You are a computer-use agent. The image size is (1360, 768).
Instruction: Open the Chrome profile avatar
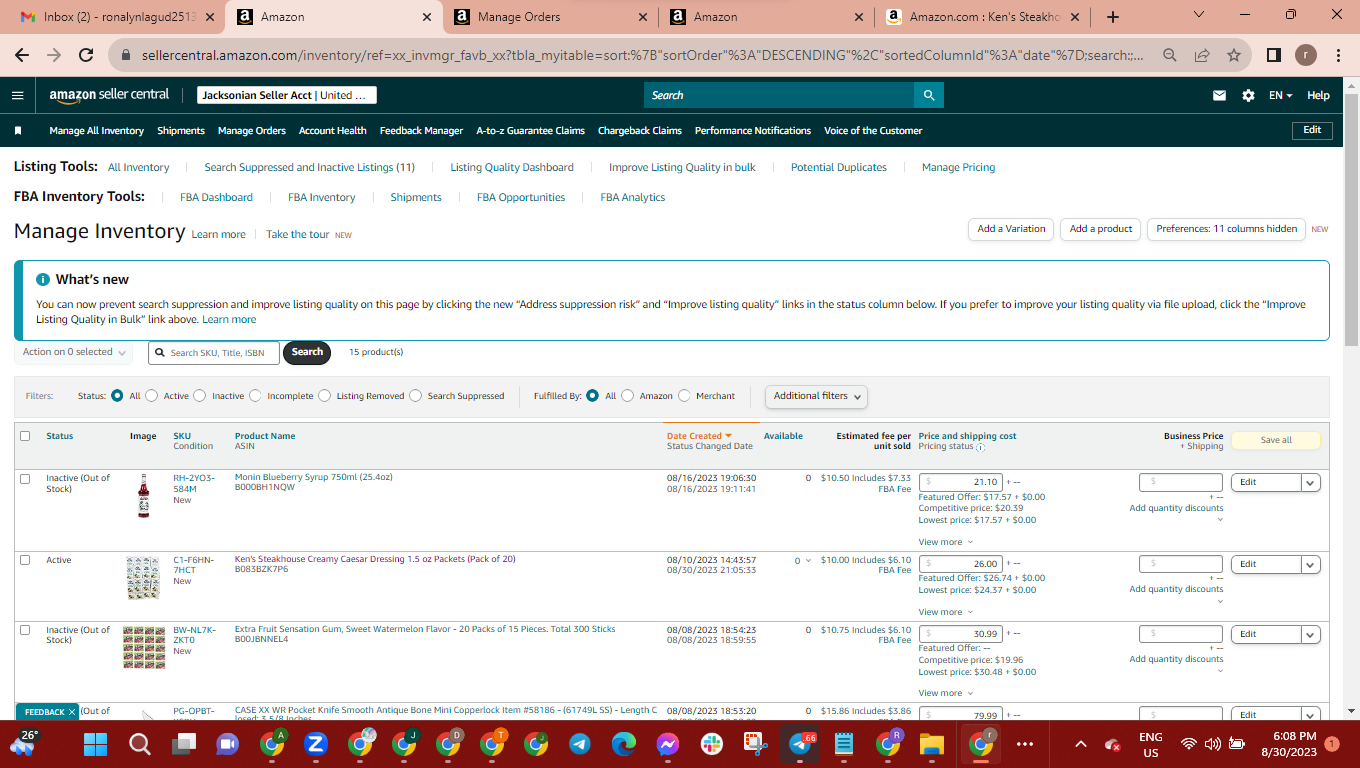1306,55
